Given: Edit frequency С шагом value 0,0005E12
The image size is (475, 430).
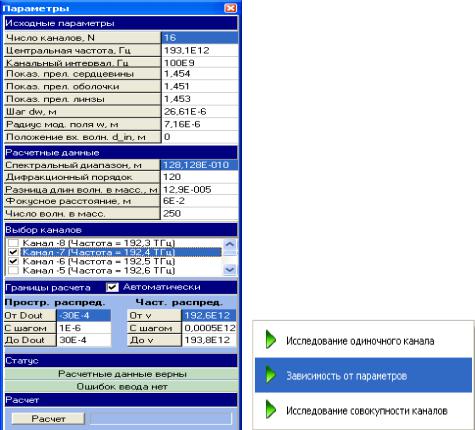Looking at the screenshot, I should click(209, 328).
